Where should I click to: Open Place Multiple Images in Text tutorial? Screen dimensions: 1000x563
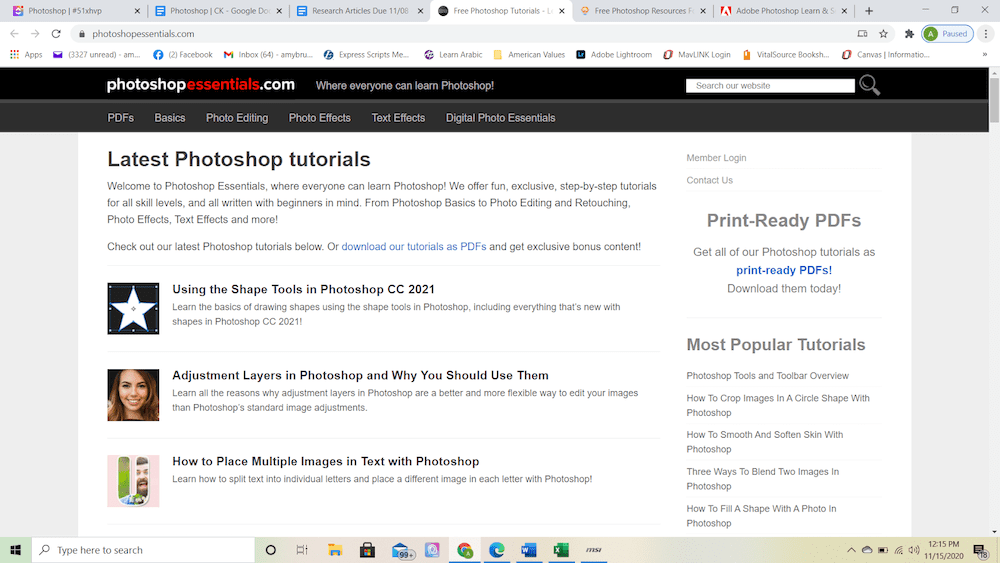326,462
